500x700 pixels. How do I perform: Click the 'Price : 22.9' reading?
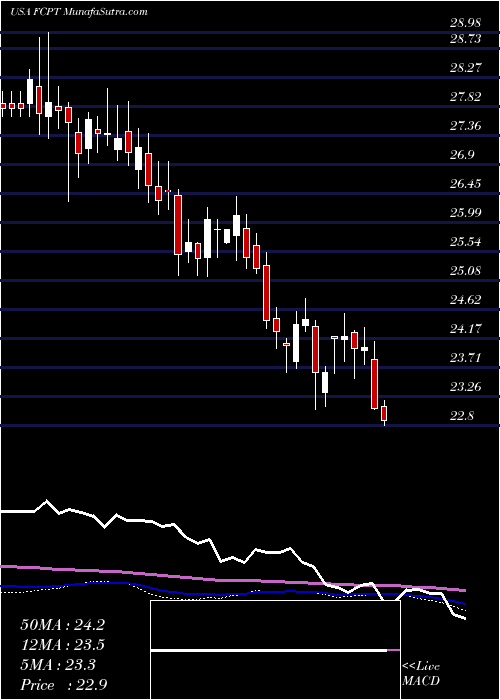pyautogui.click(x=63, y=685)
